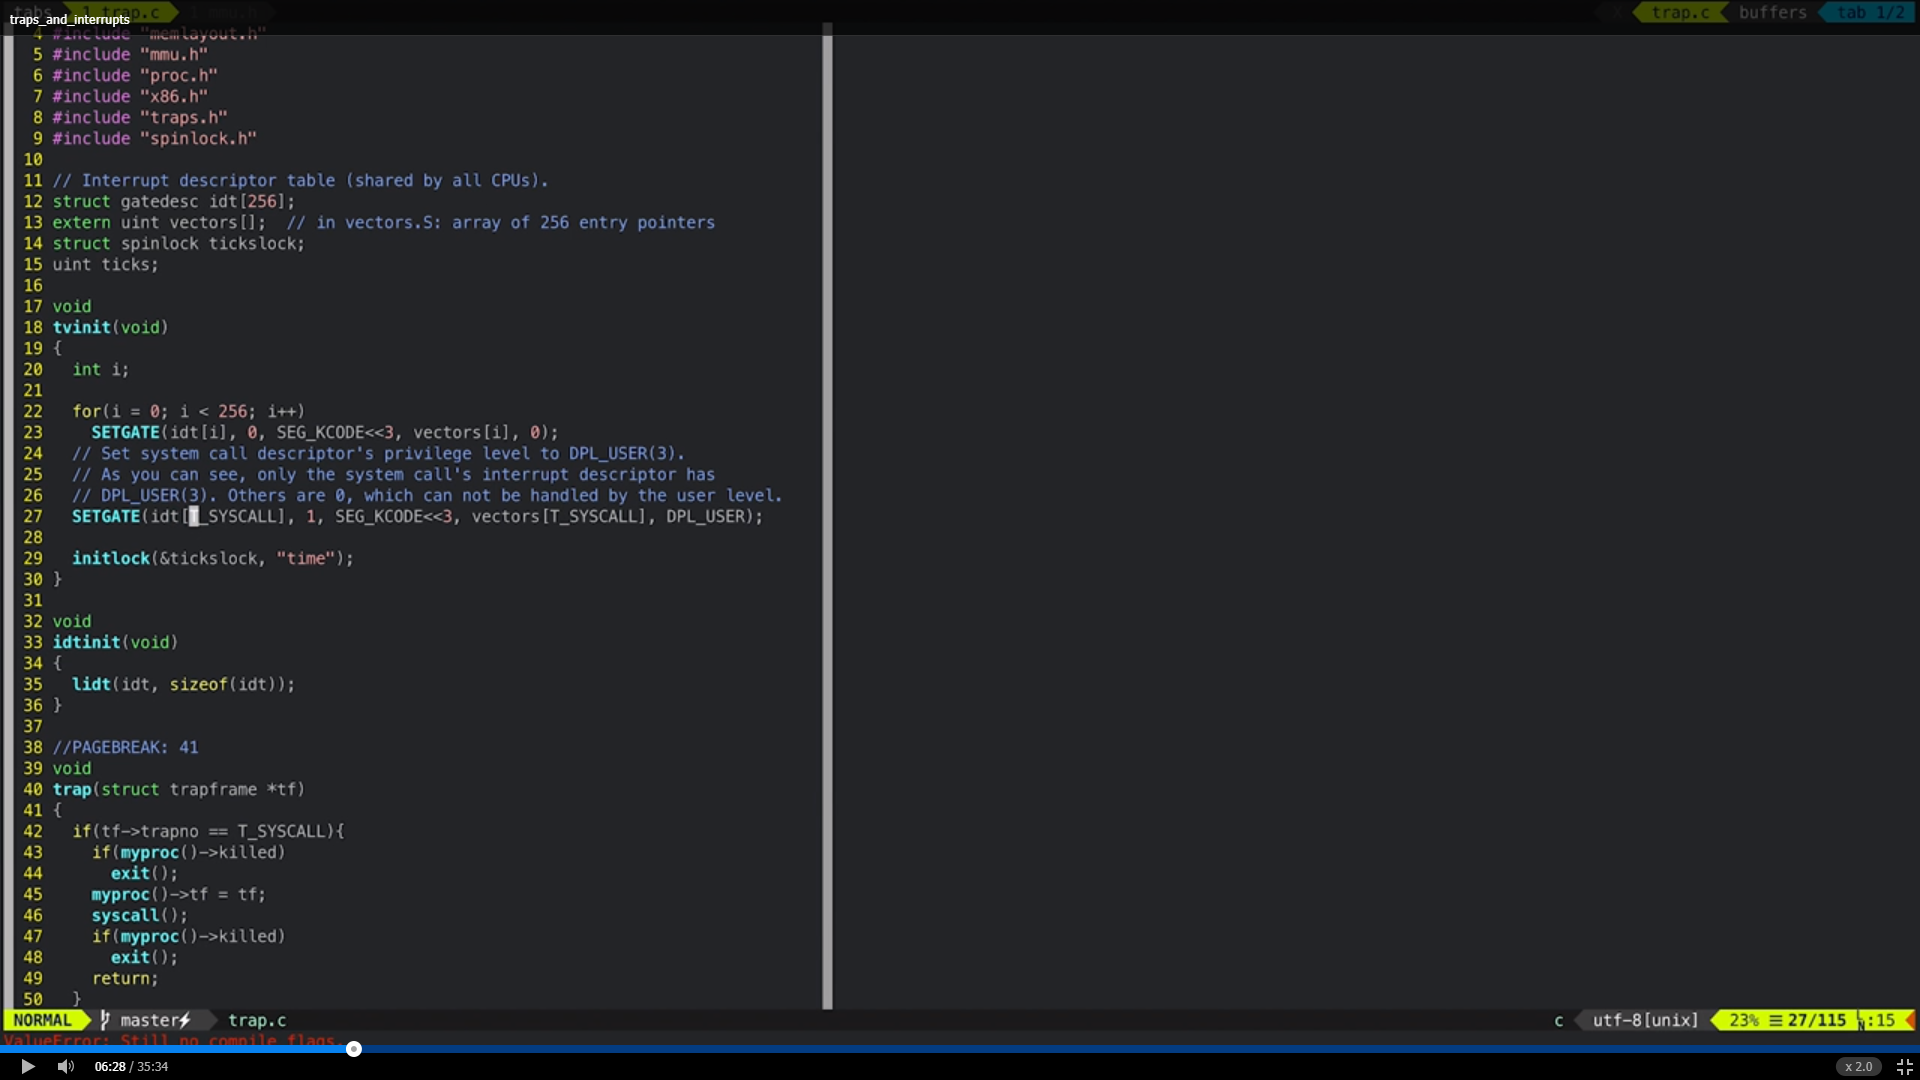
Task: Click the buffers label in tabline
Action: point(1772,13)
